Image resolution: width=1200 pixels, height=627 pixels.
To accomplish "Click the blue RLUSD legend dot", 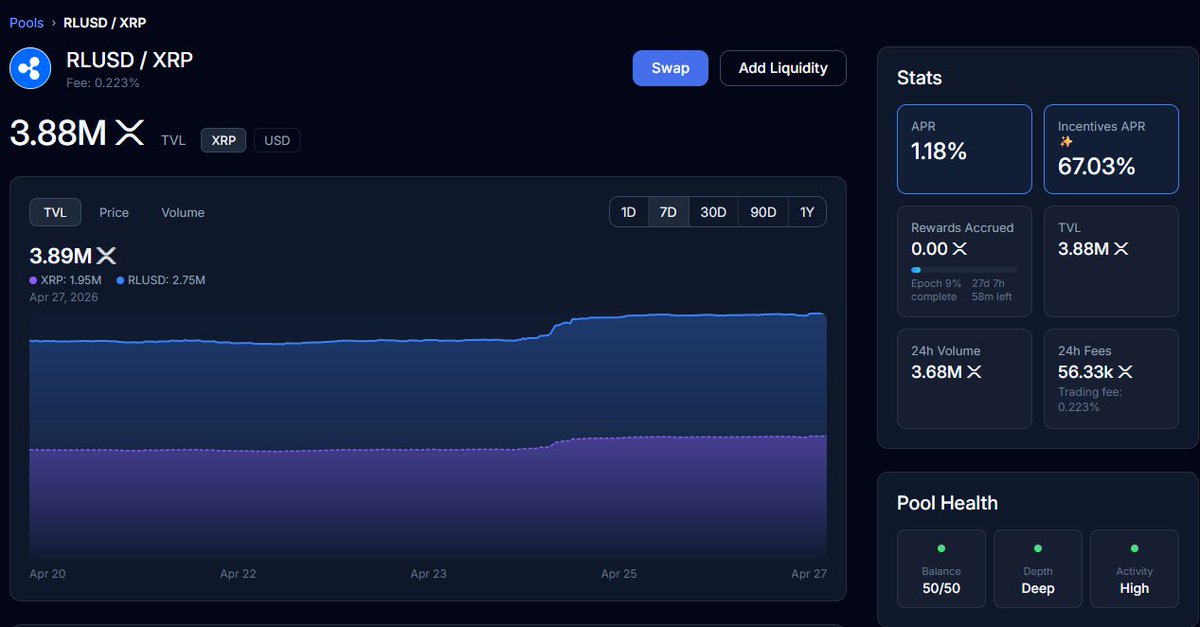I will pyautogui.click(x=121, y=281).
